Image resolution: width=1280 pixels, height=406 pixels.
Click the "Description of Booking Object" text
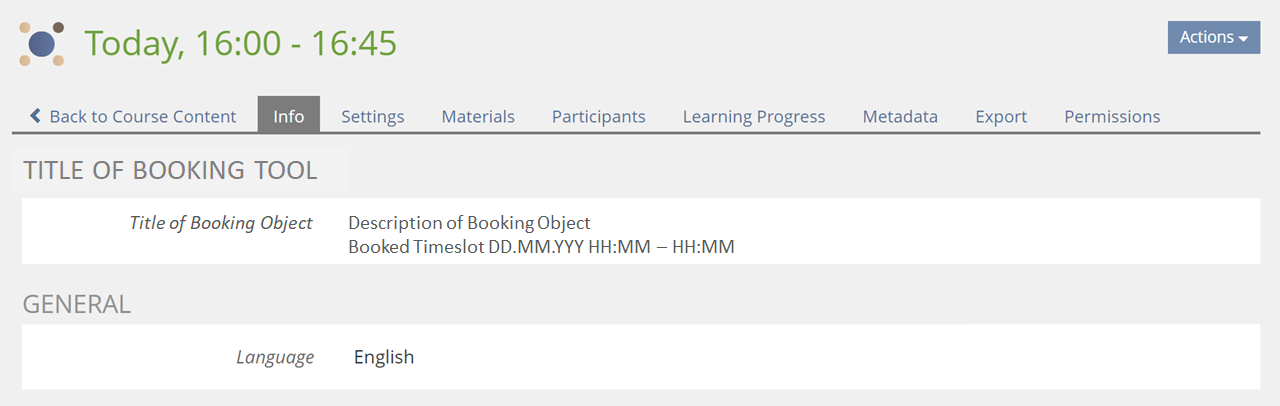[469, 223]
